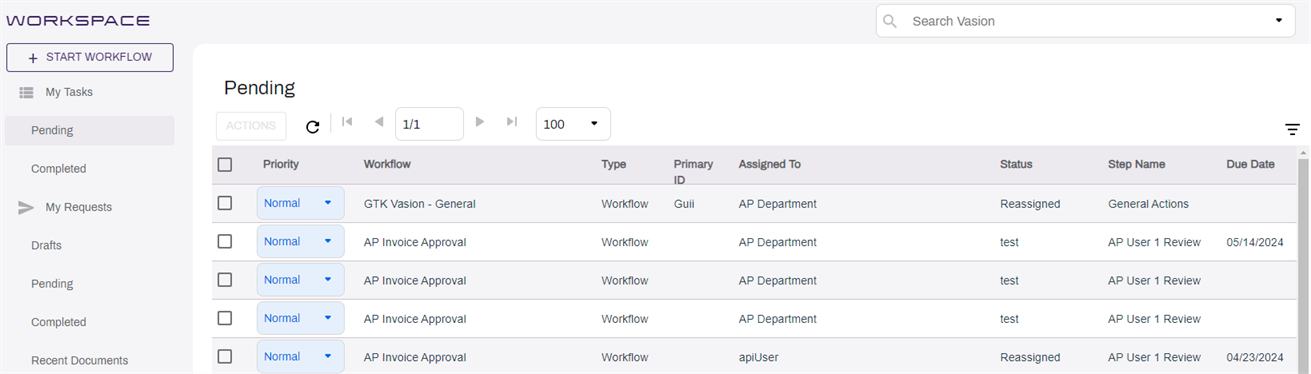This screenshot has height=374, width=1311.
Task: Select Completed under My Requests
Action: click(x=59, y=322)
